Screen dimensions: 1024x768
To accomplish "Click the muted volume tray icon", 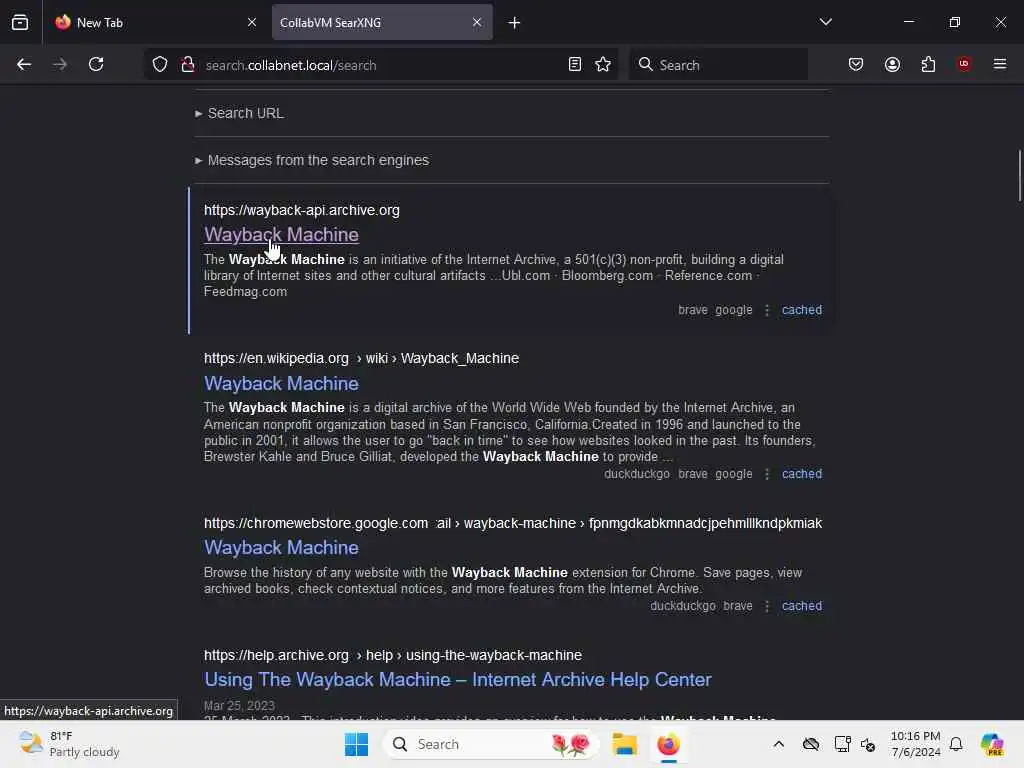I will pyautogui.click(x=868, y=744).
